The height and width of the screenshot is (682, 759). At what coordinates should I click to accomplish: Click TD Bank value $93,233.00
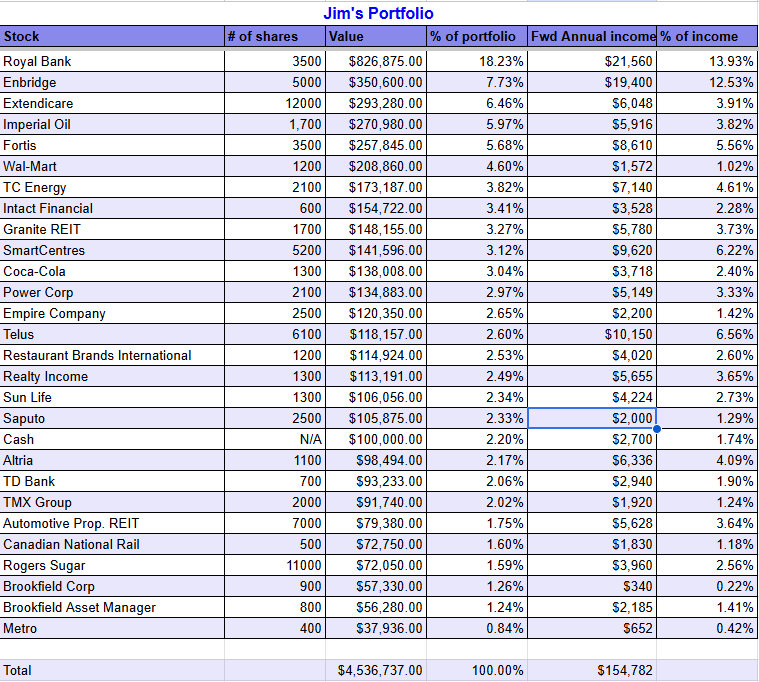click(x=376, y=481)
